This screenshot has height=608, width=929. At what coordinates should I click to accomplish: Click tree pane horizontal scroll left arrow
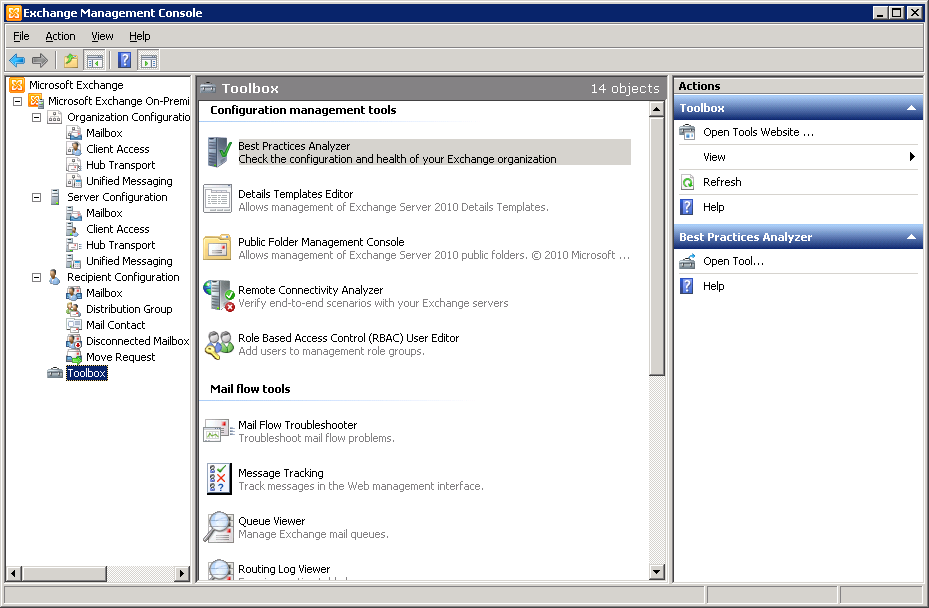(14, 573)
